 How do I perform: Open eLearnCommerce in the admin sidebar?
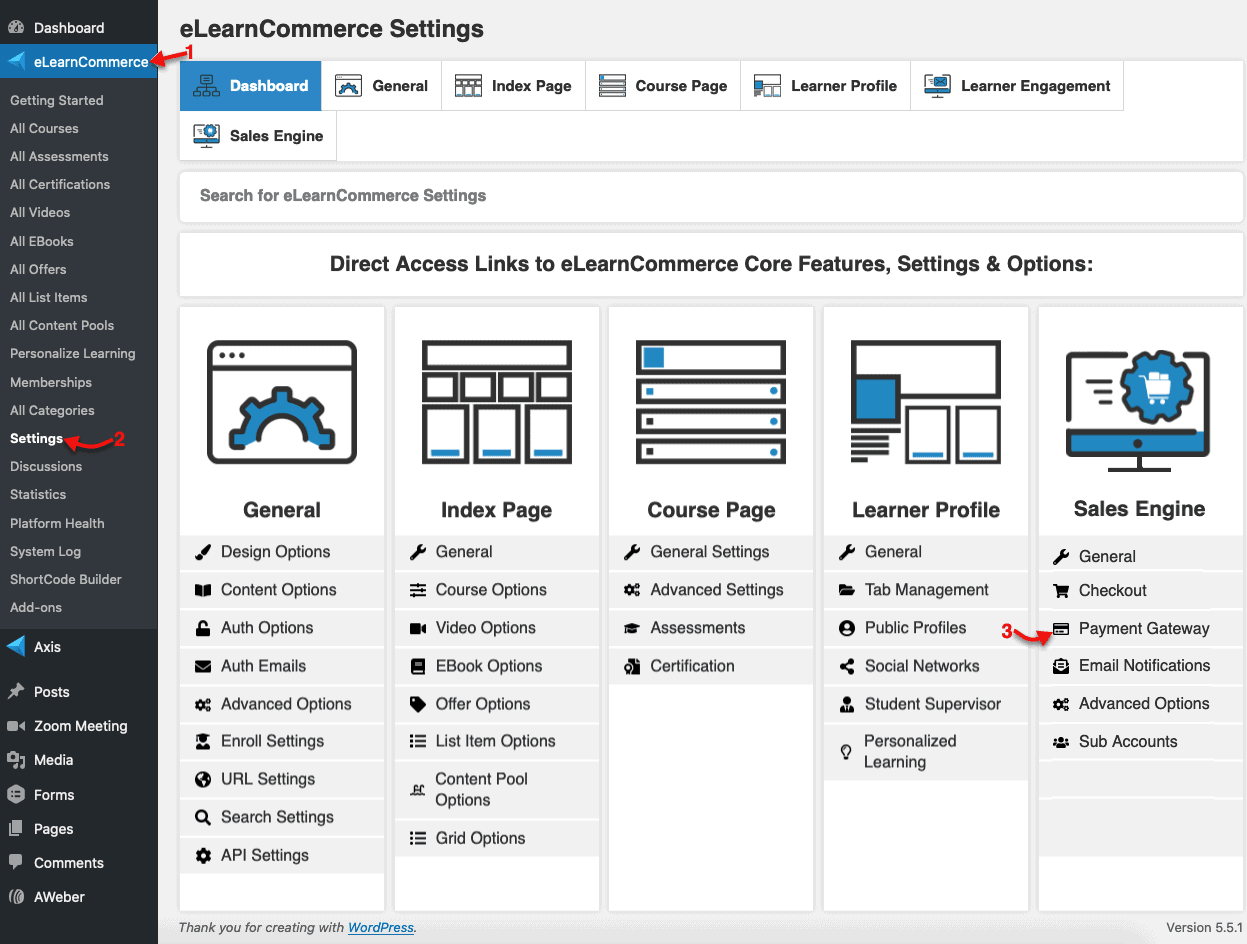pos(78,62)
